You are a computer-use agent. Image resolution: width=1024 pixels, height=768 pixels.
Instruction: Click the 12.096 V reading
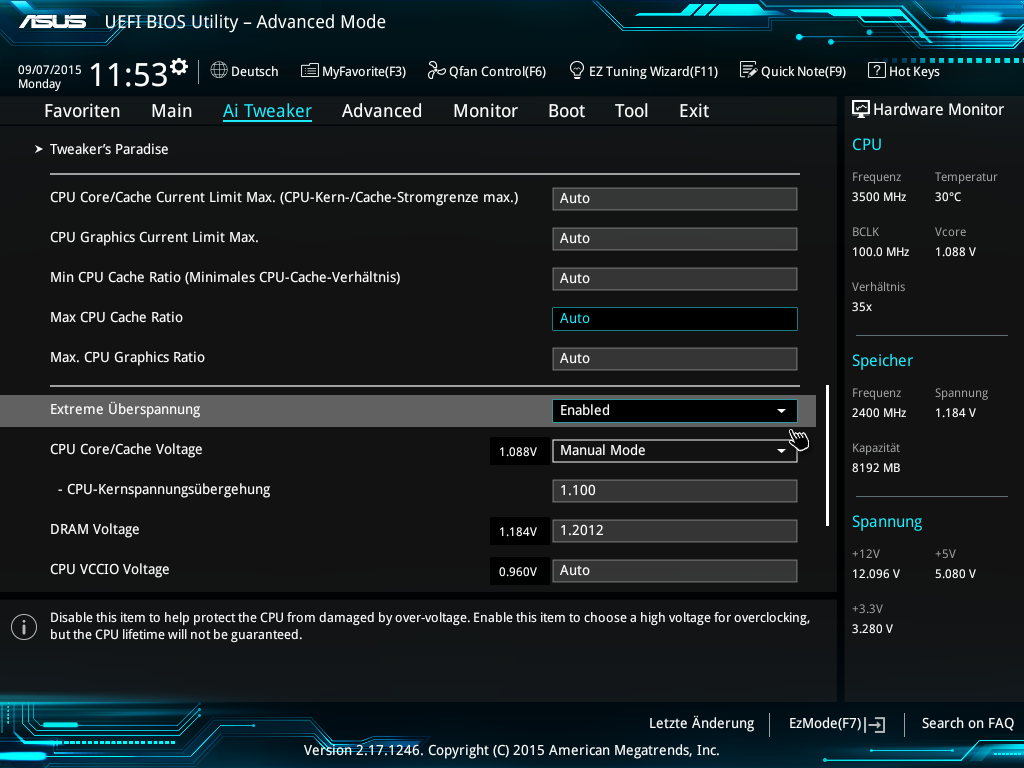click(x=876, y=574)
